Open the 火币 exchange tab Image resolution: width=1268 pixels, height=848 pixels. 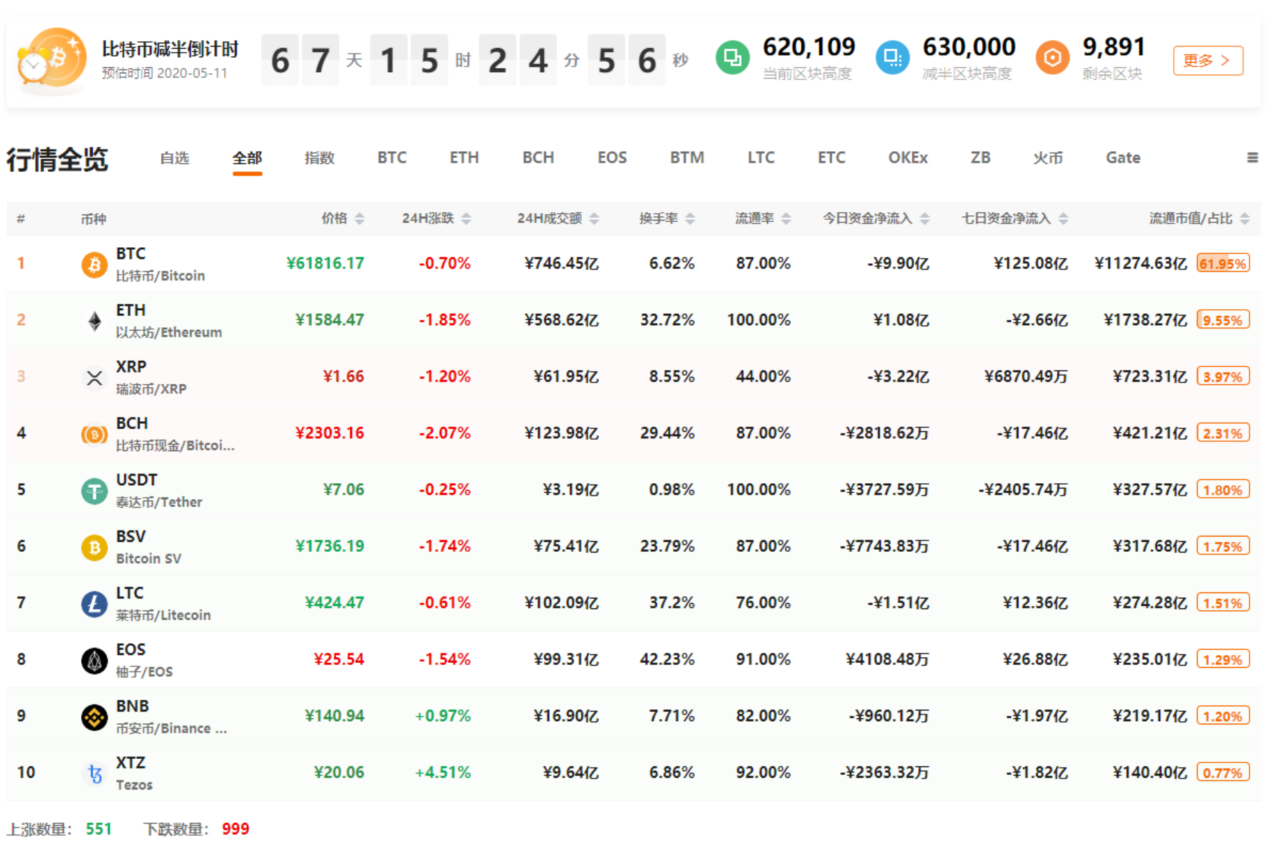tap(1048, 158)
